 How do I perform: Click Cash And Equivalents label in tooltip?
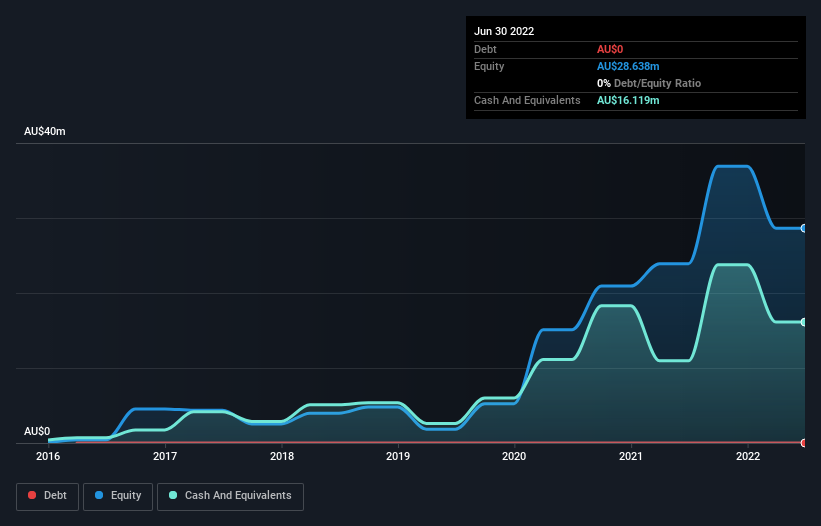pyautogui.click(x=527, y=100)
